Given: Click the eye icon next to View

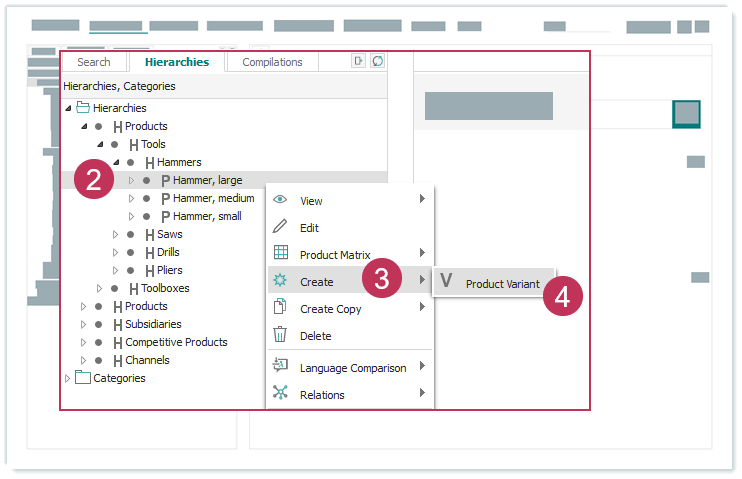Looking at the screenshot, I should (281, 200).
